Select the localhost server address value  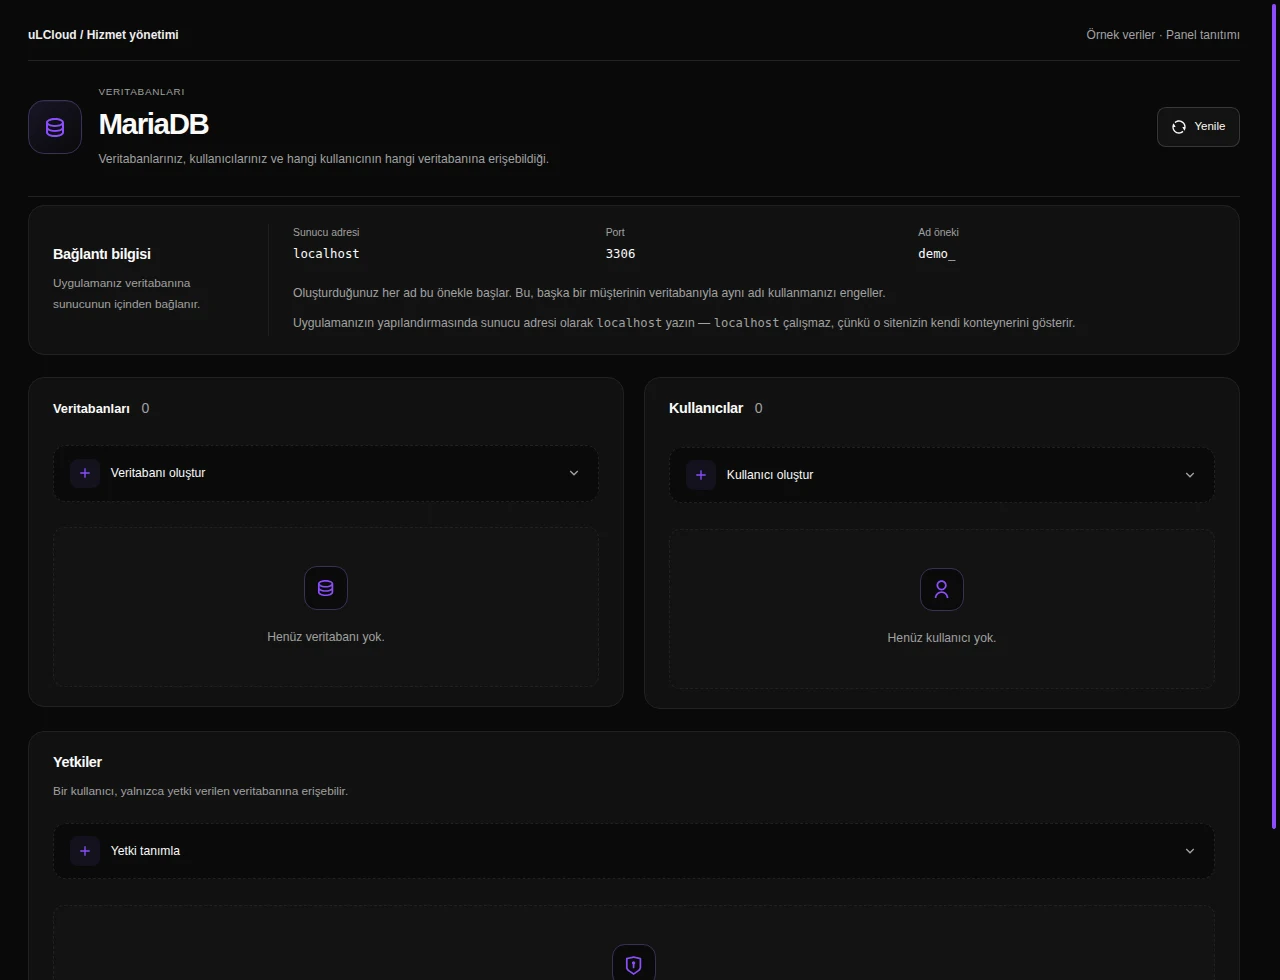click(x=326, y=254)
